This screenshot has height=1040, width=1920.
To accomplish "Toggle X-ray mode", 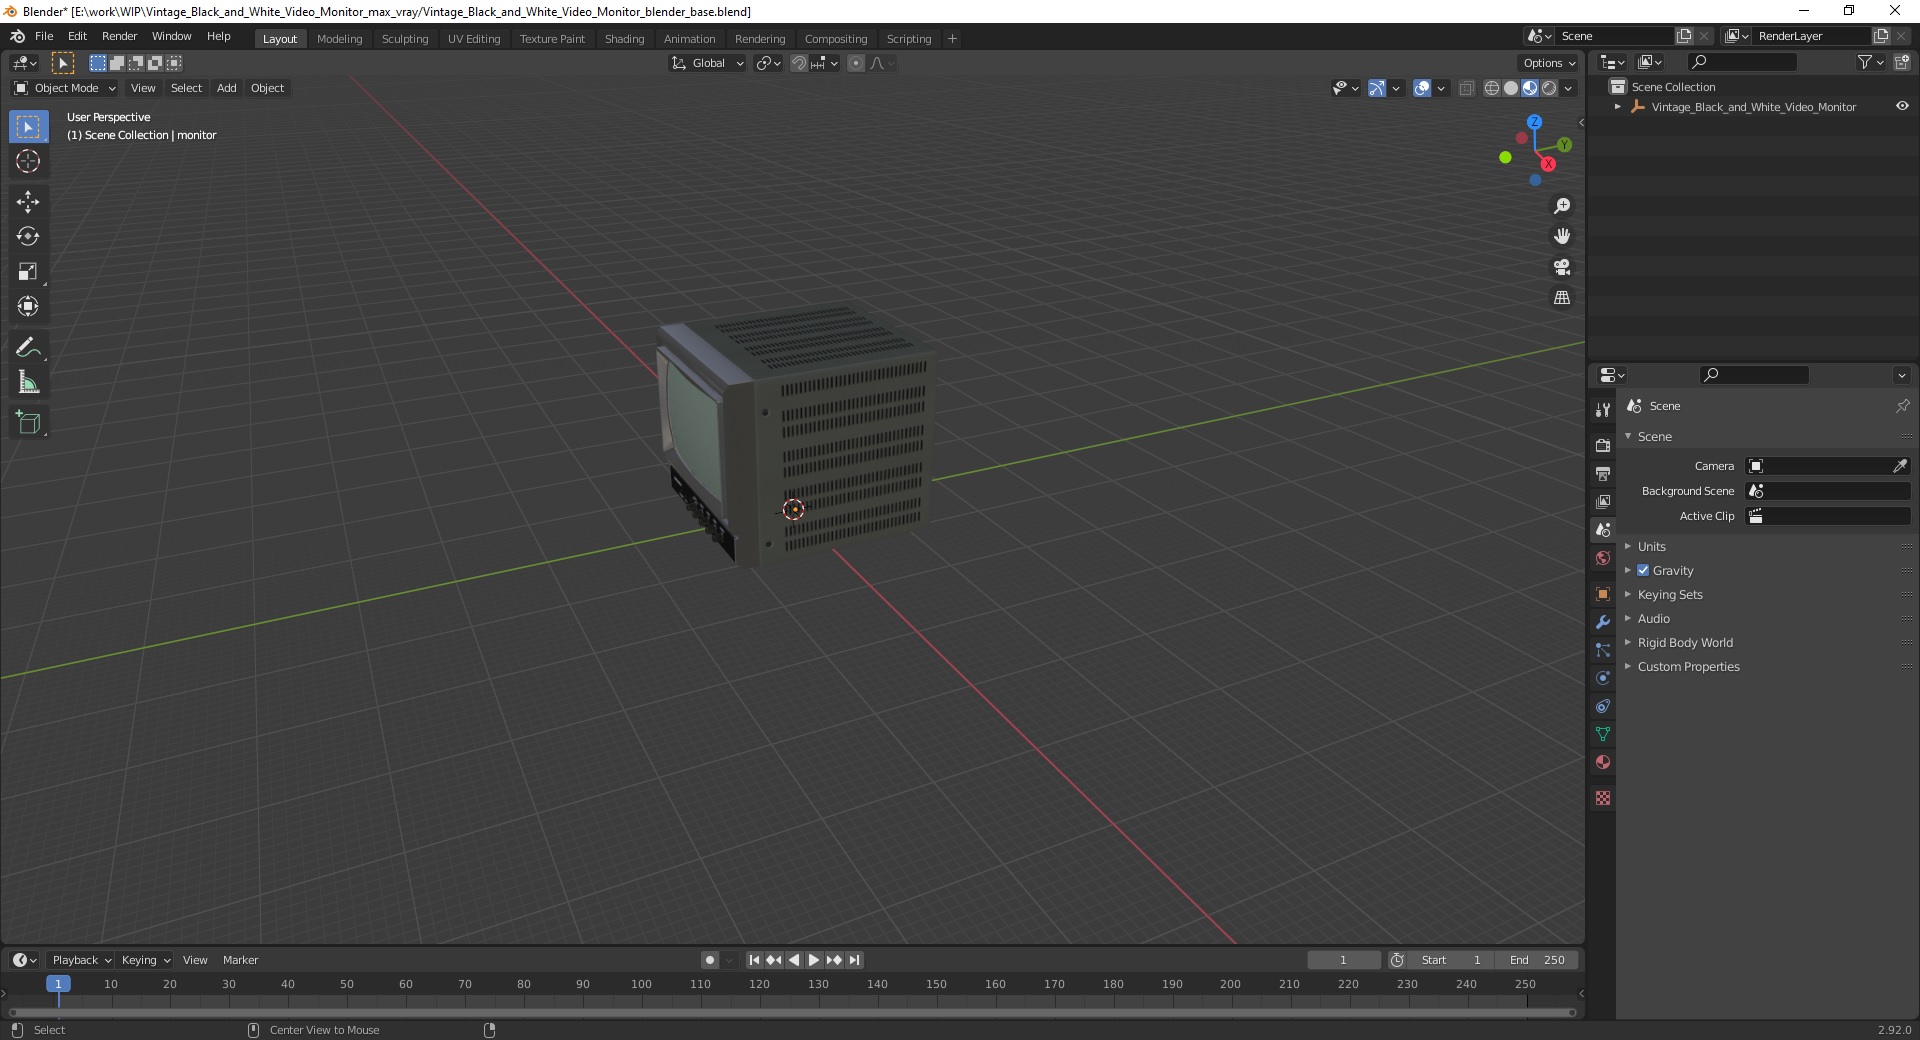I will (x=1467, y=88).
